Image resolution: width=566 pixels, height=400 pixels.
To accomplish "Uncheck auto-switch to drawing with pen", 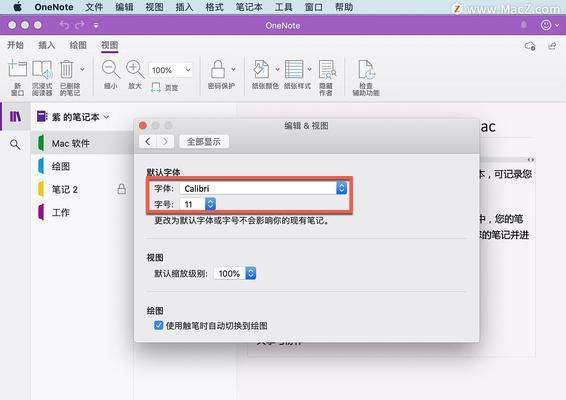I will pyautogui.click(x=158, y=325).
